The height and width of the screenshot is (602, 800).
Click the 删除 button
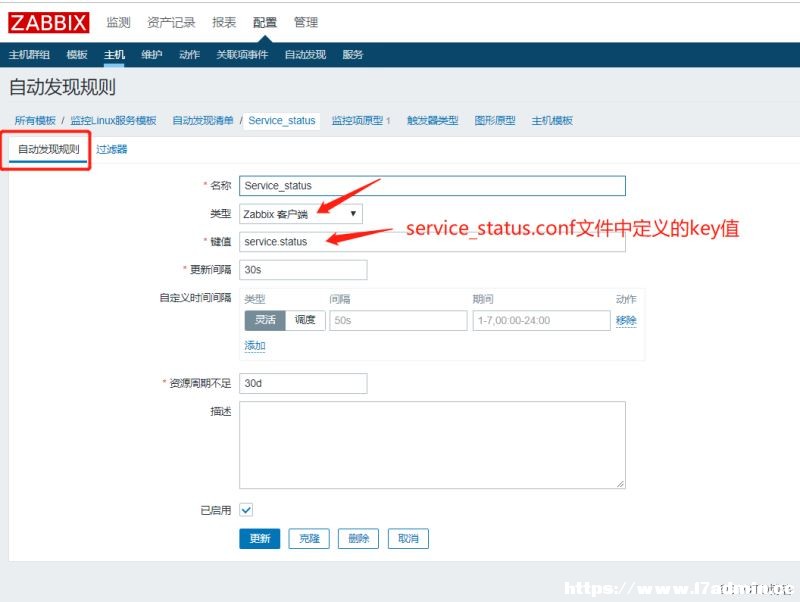point(358,538)
